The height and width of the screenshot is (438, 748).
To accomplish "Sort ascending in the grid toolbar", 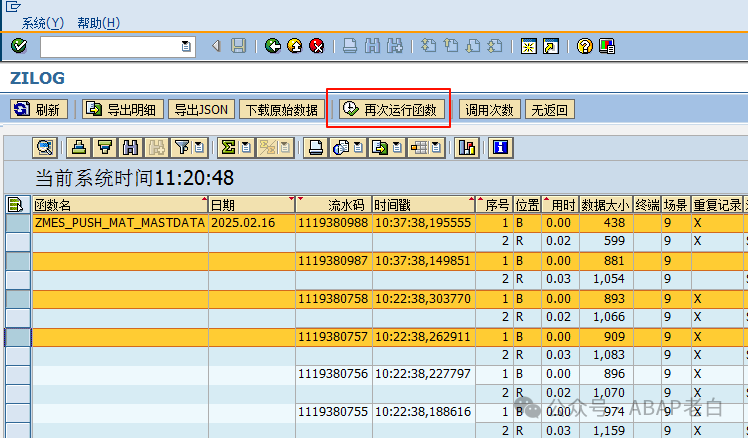I will [x=79, y=148].
